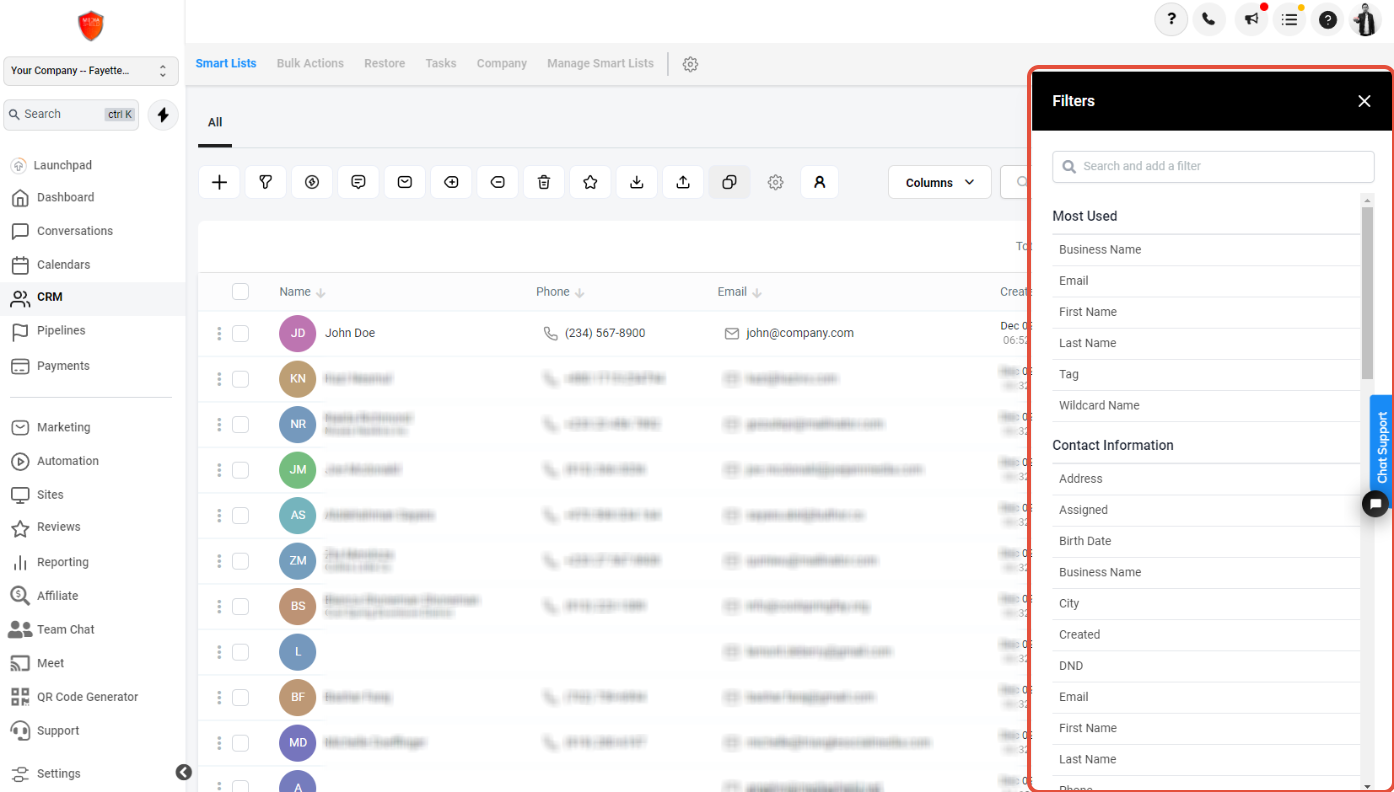Choose the Birth Date filter
The width and height of the screenshot is (1394, 792).
(1206, 541)
